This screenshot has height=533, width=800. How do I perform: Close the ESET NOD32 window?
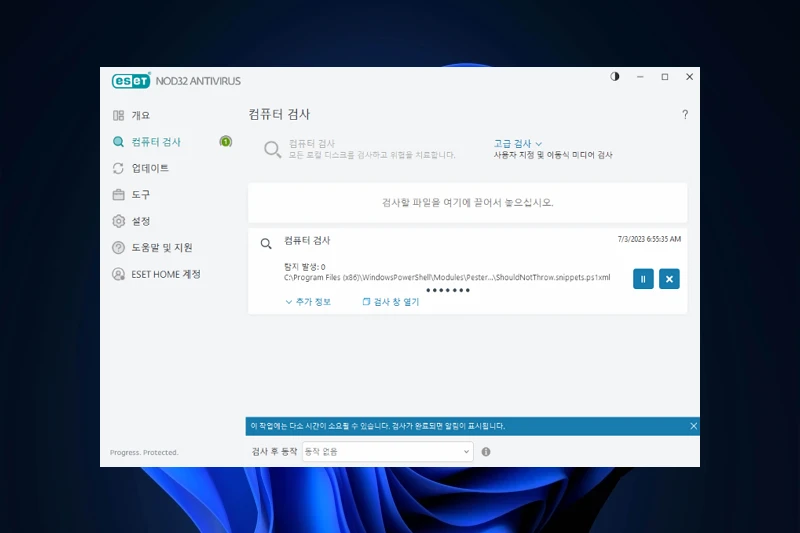689,77
